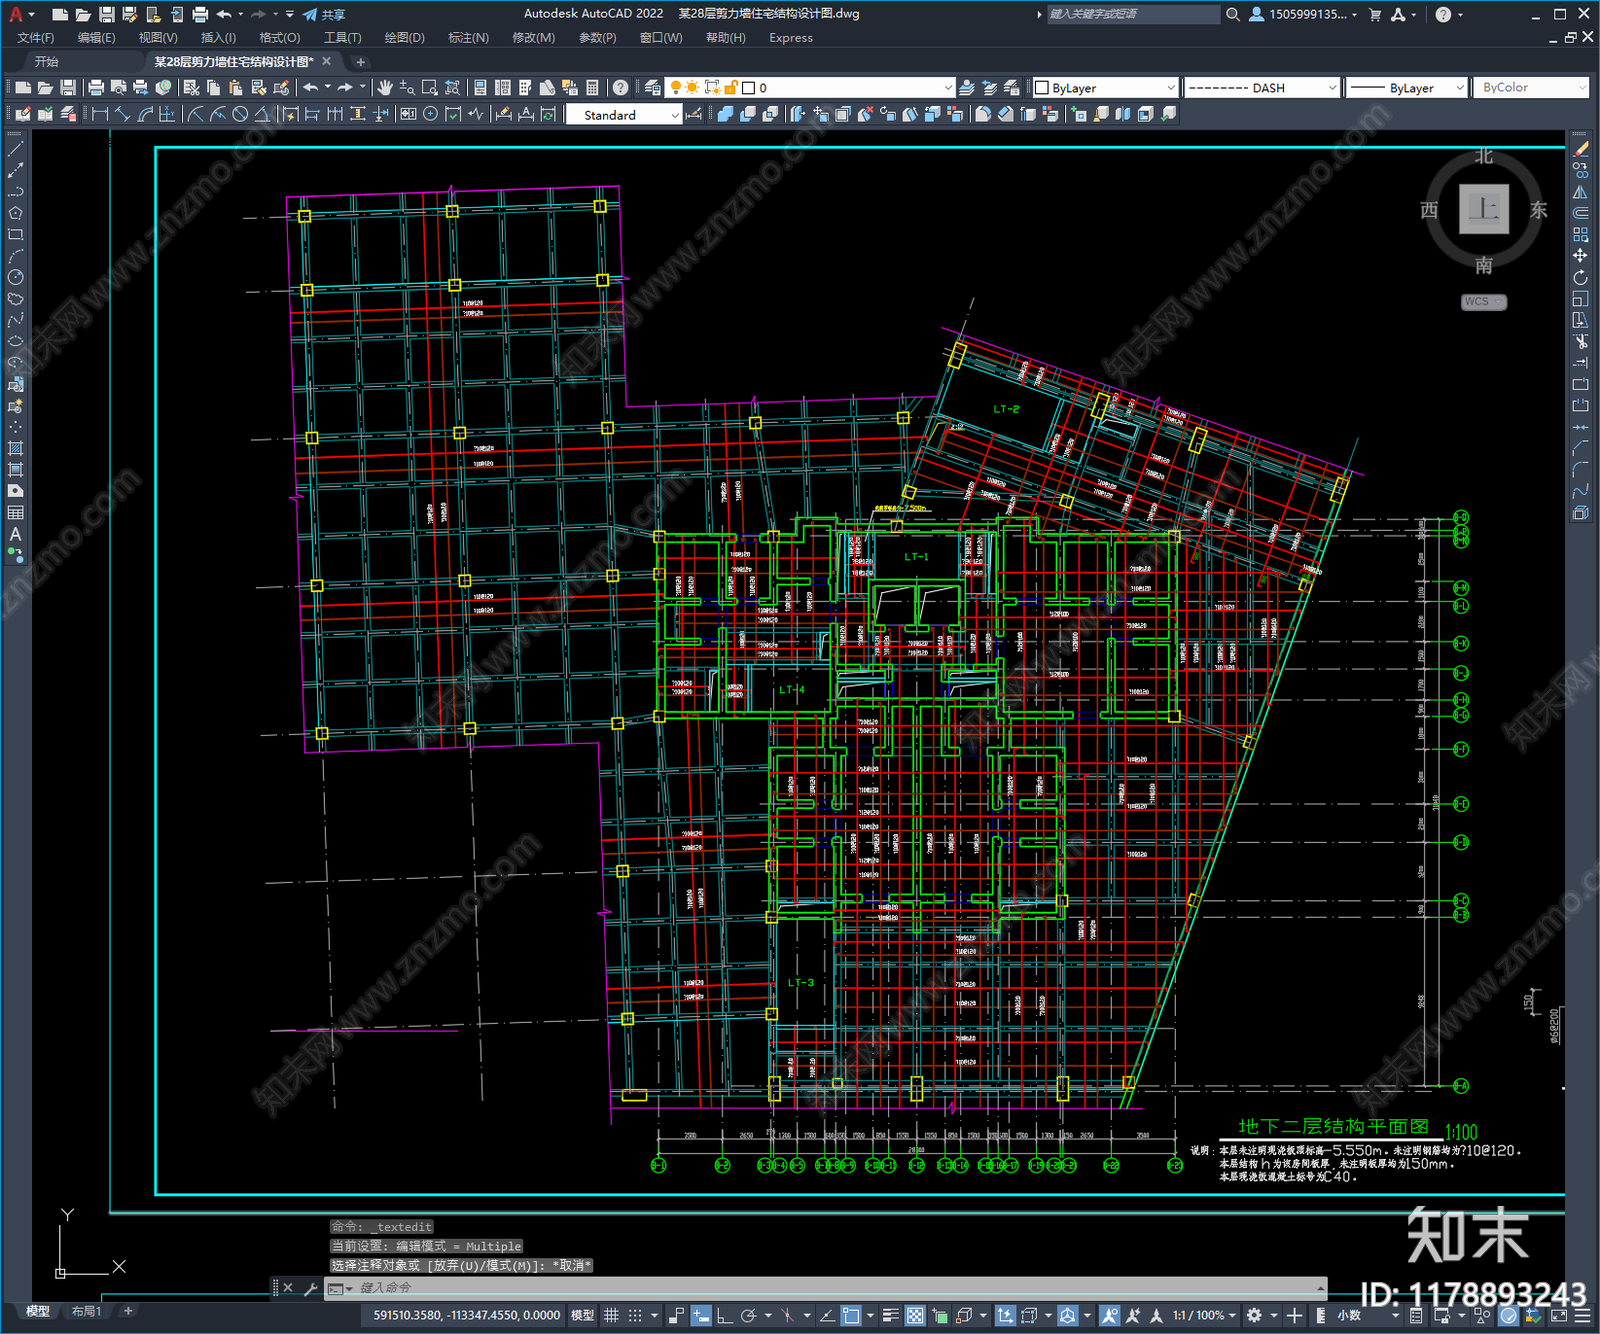Screen dimensions: 1600x1334
Task: Select the Rotate tool in right toolbar
Action: coord(1580,277)
